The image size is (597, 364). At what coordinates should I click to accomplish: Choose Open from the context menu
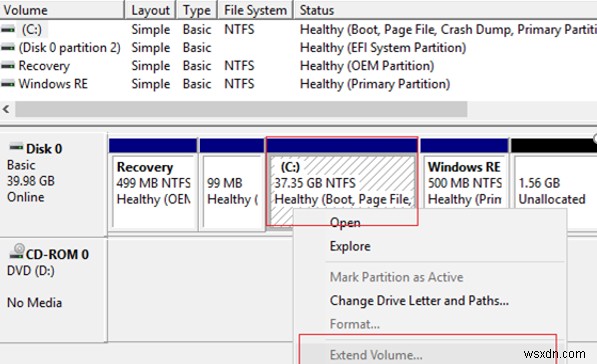click(345, 222)
